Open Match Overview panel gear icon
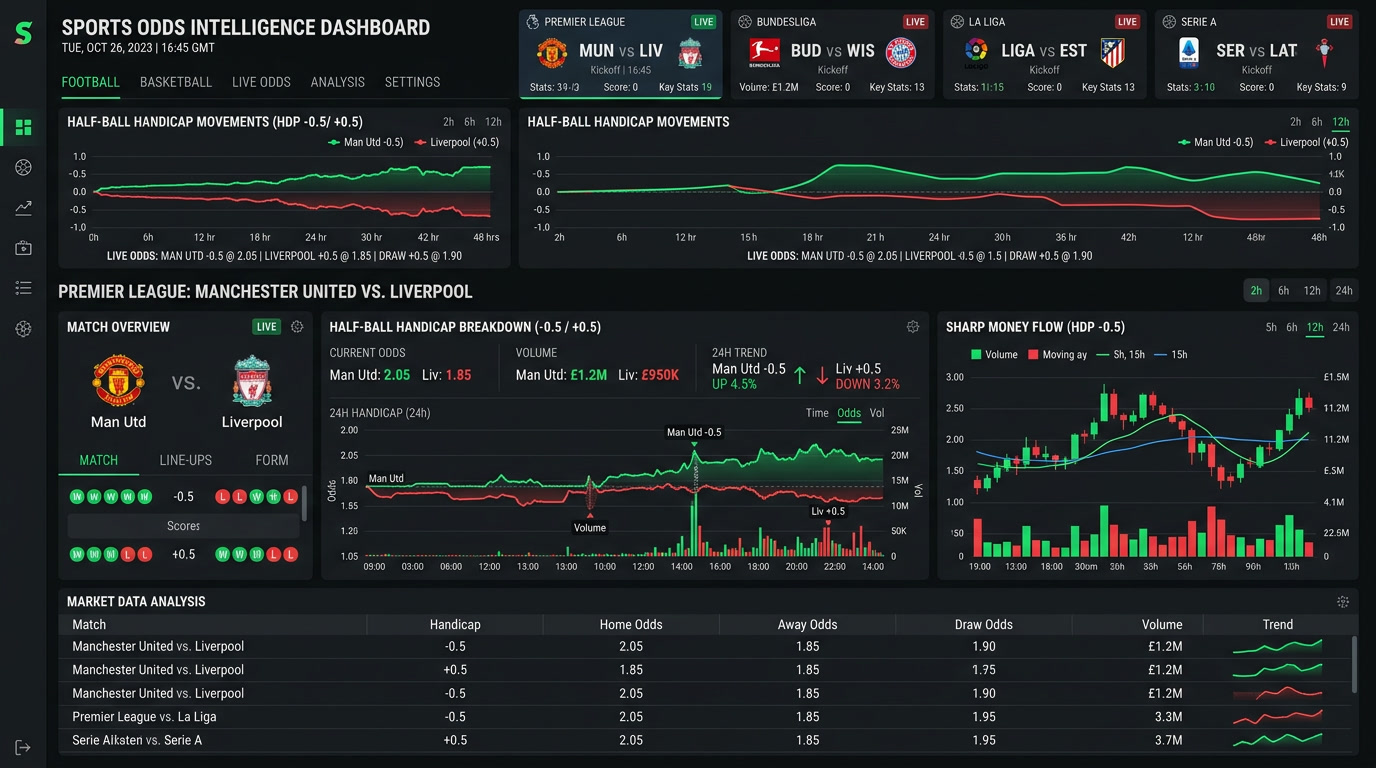Screen dimensions: 1376x768 point(297,327)
